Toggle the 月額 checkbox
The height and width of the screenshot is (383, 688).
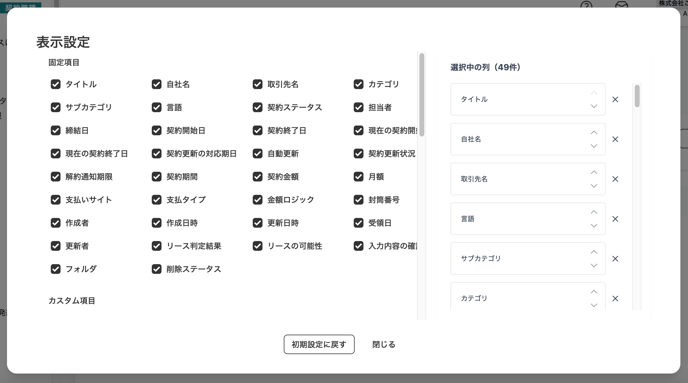(358, 176)
